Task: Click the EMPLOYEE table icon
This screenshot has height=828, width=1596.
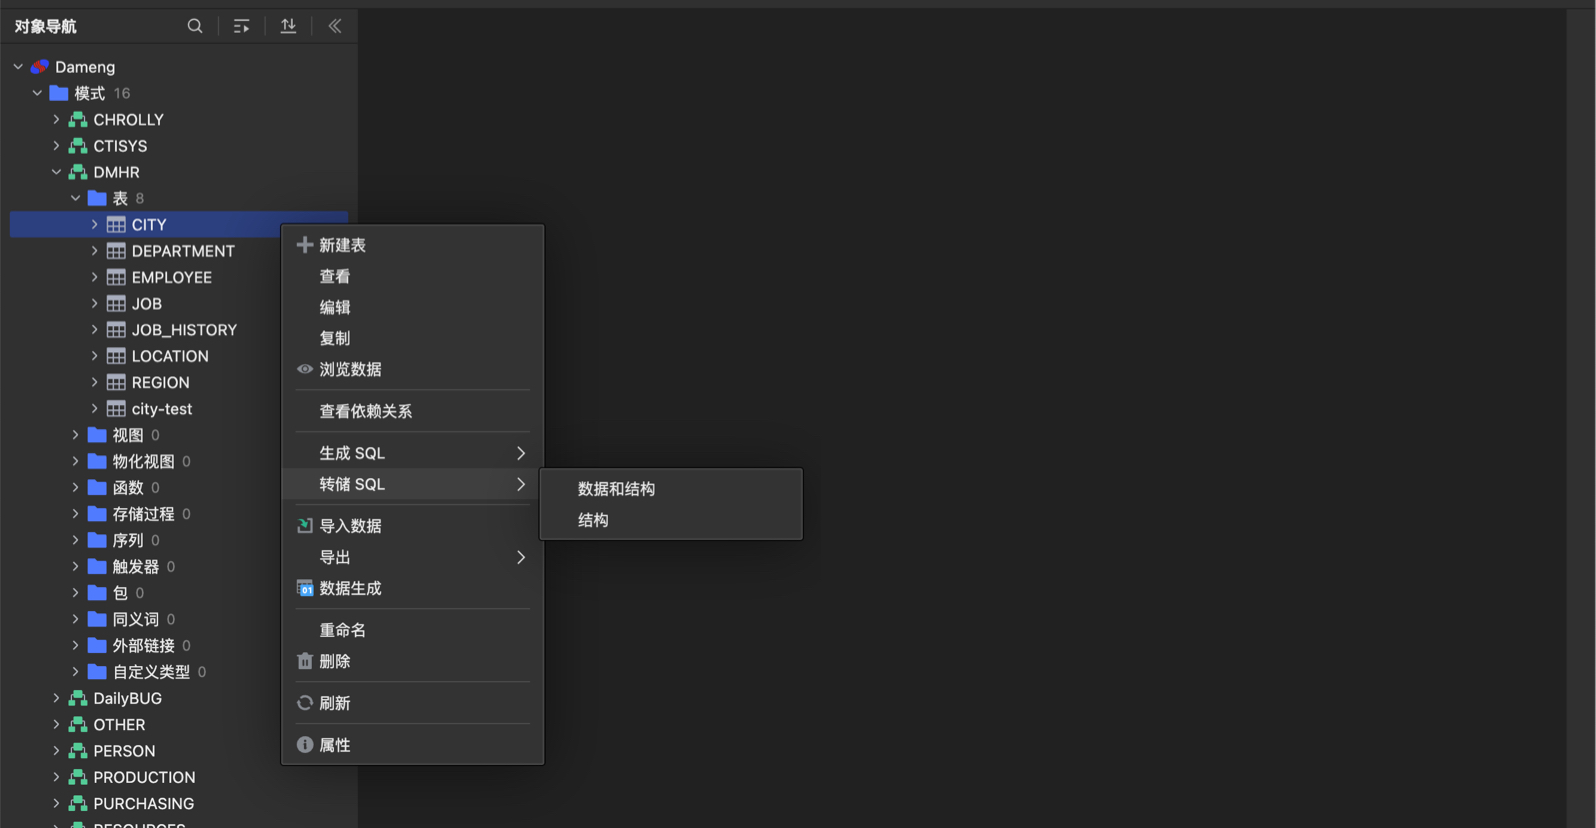Action: (116, 278)
